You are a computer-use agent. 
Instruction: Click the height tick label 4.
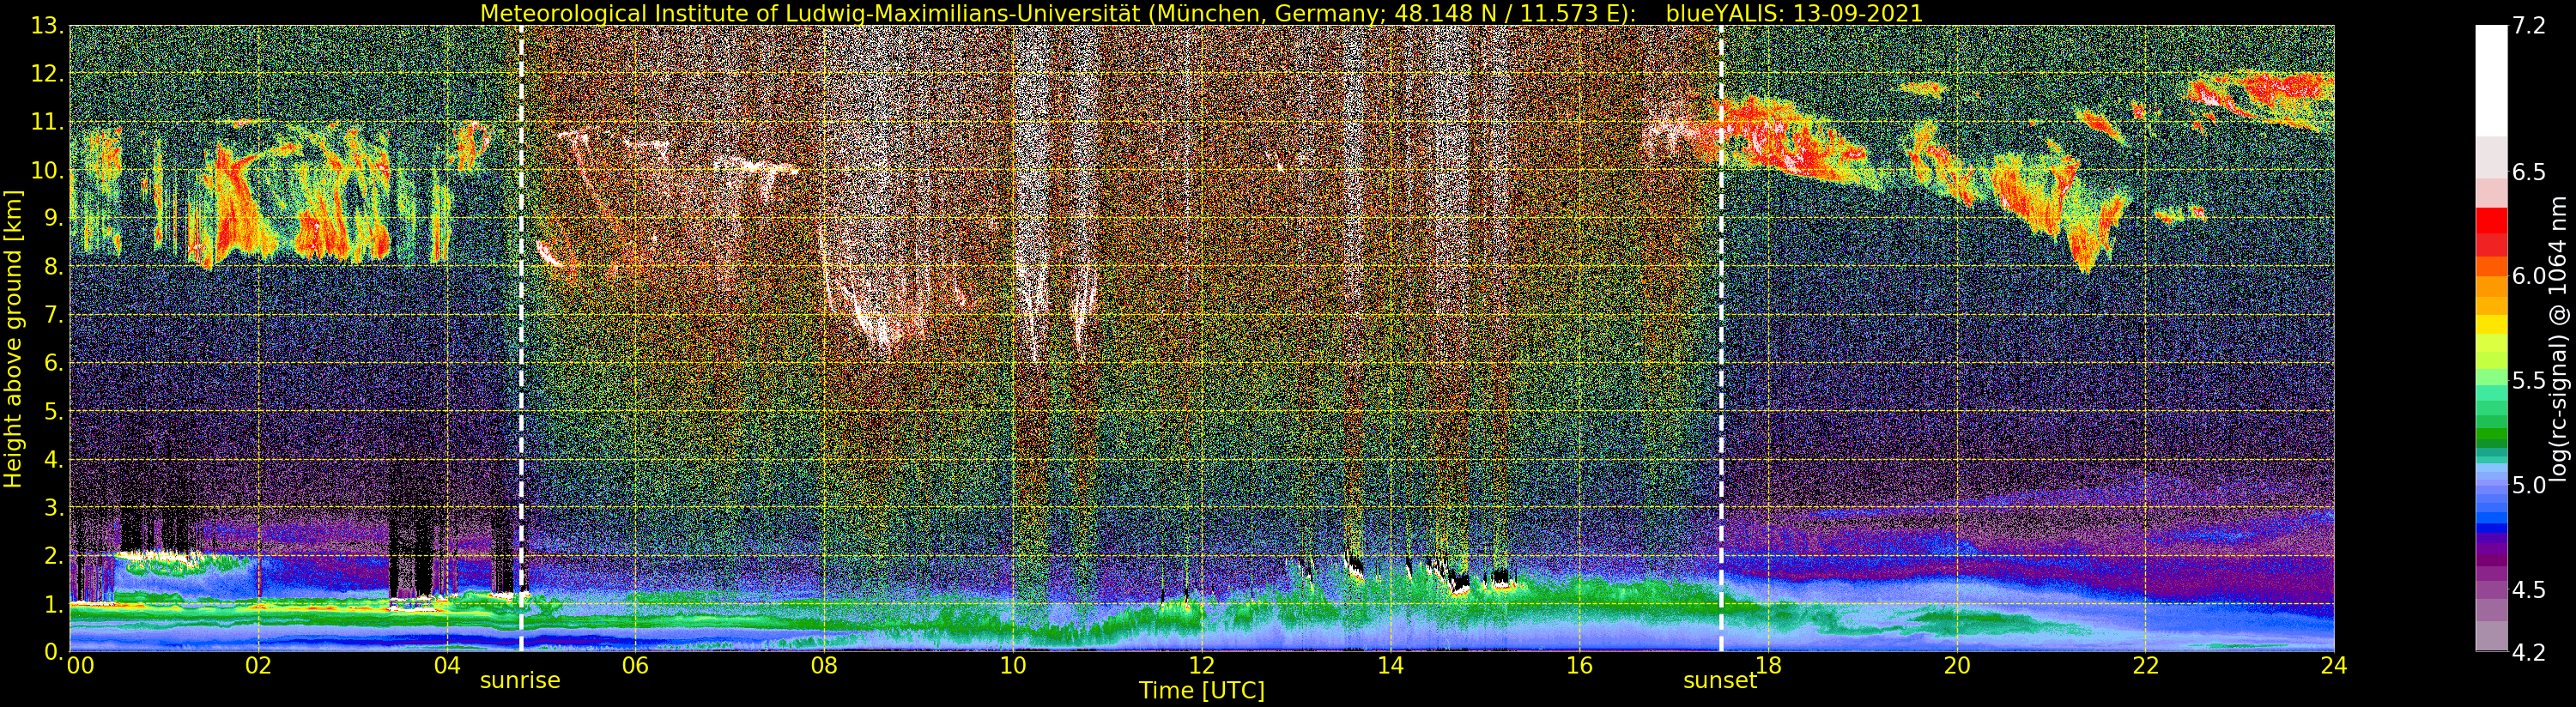point(54,459)
